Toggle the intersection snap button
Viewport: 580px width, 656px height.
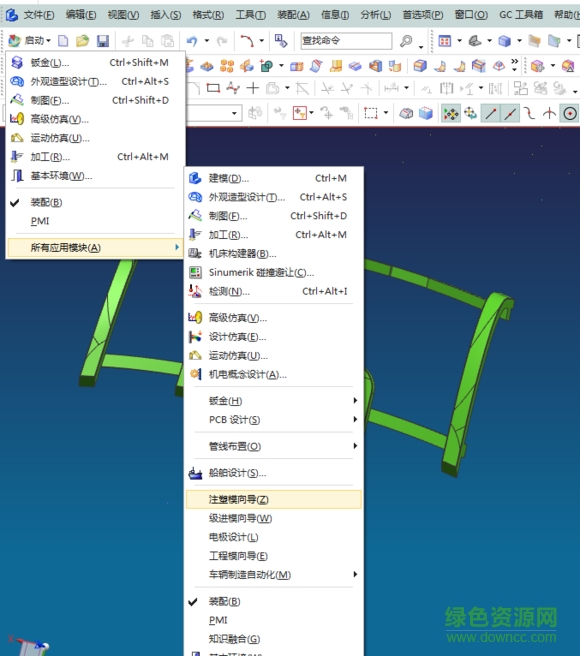(x=549, y=113)
